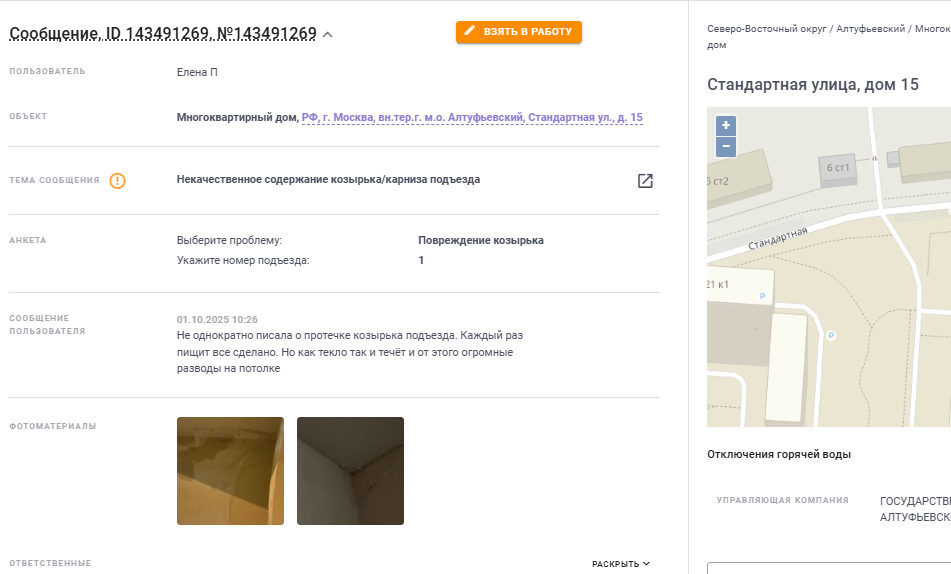Zoom out the map with minus button
Image resolution: width=951 pixels, height=574 pixels.
(x=726, y=146)
